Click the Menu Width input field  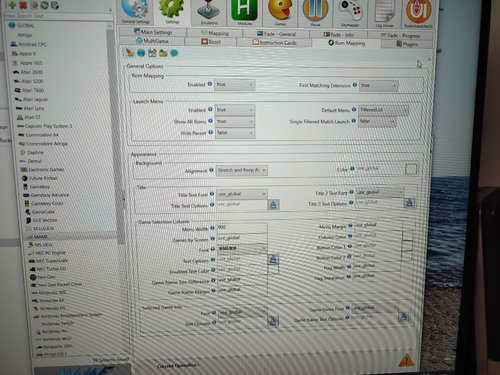pos(242,227)
